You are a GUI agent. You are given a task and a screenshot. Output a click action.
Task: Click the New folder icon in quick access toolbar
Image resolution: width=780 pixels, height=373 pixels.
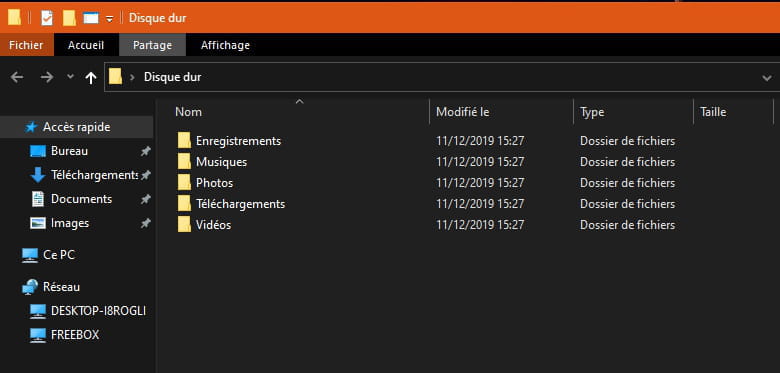coord(69,18)
